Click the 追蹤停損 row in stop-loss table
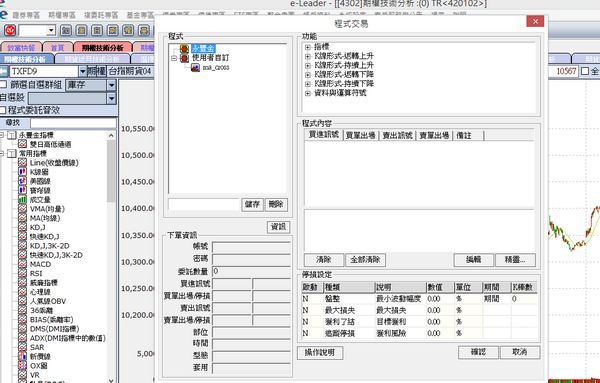This screenshot has width=600, height=383. click(420, 333)
